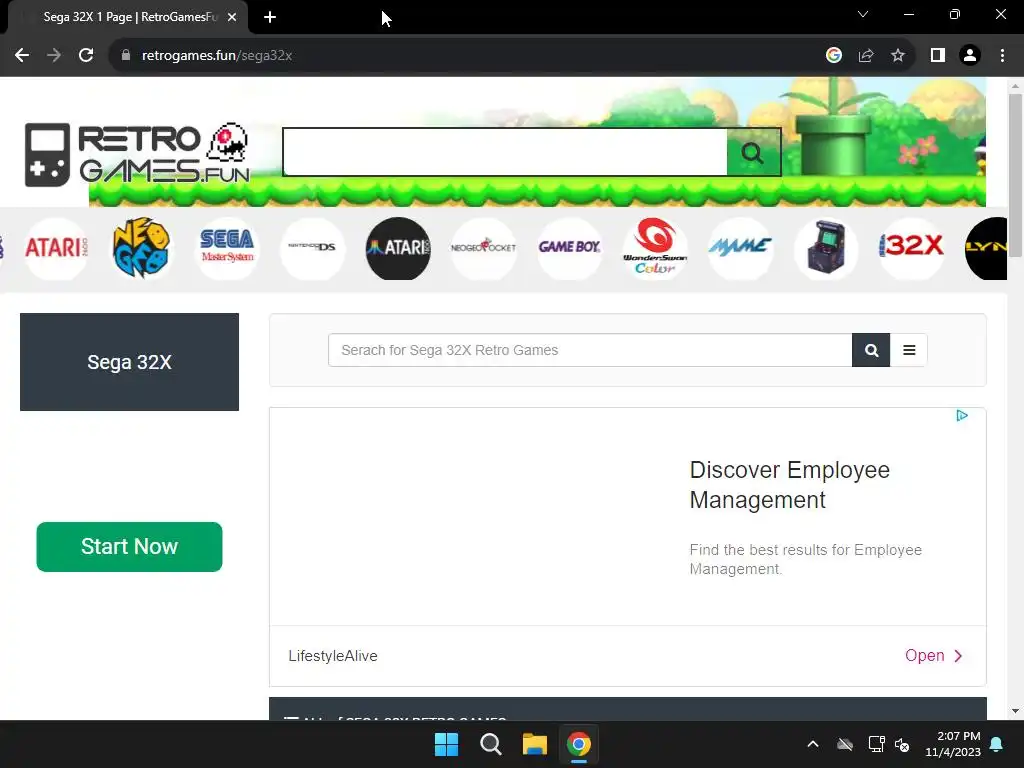Open the tab search chevron
The width and height of the screenshot is (1024, 768).
click(863, 14)
